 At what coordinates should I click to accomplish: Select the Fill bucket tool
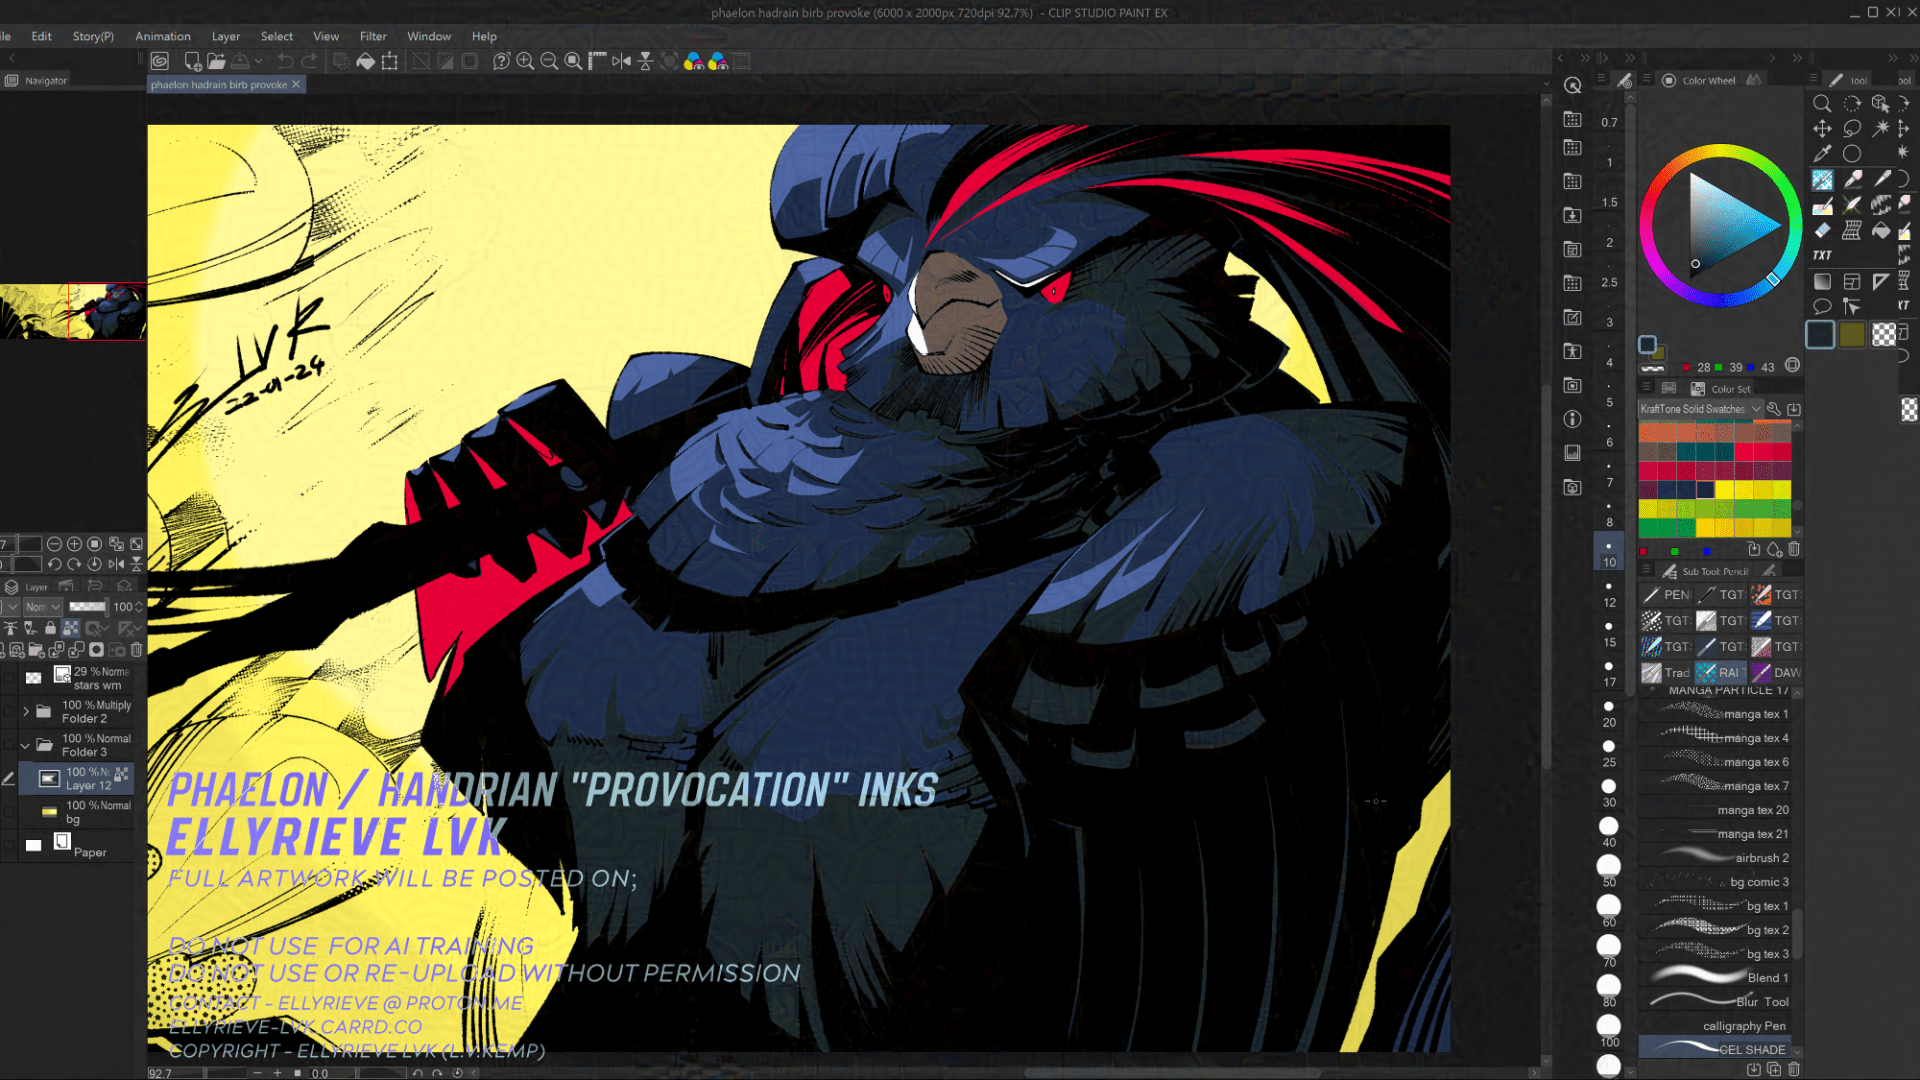click(x=1881, y=231)
